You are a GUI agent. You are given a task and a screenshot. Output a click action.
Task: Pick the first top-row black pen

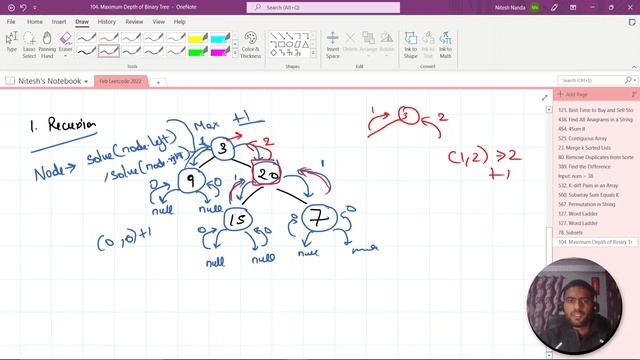[x=87, y=38]
